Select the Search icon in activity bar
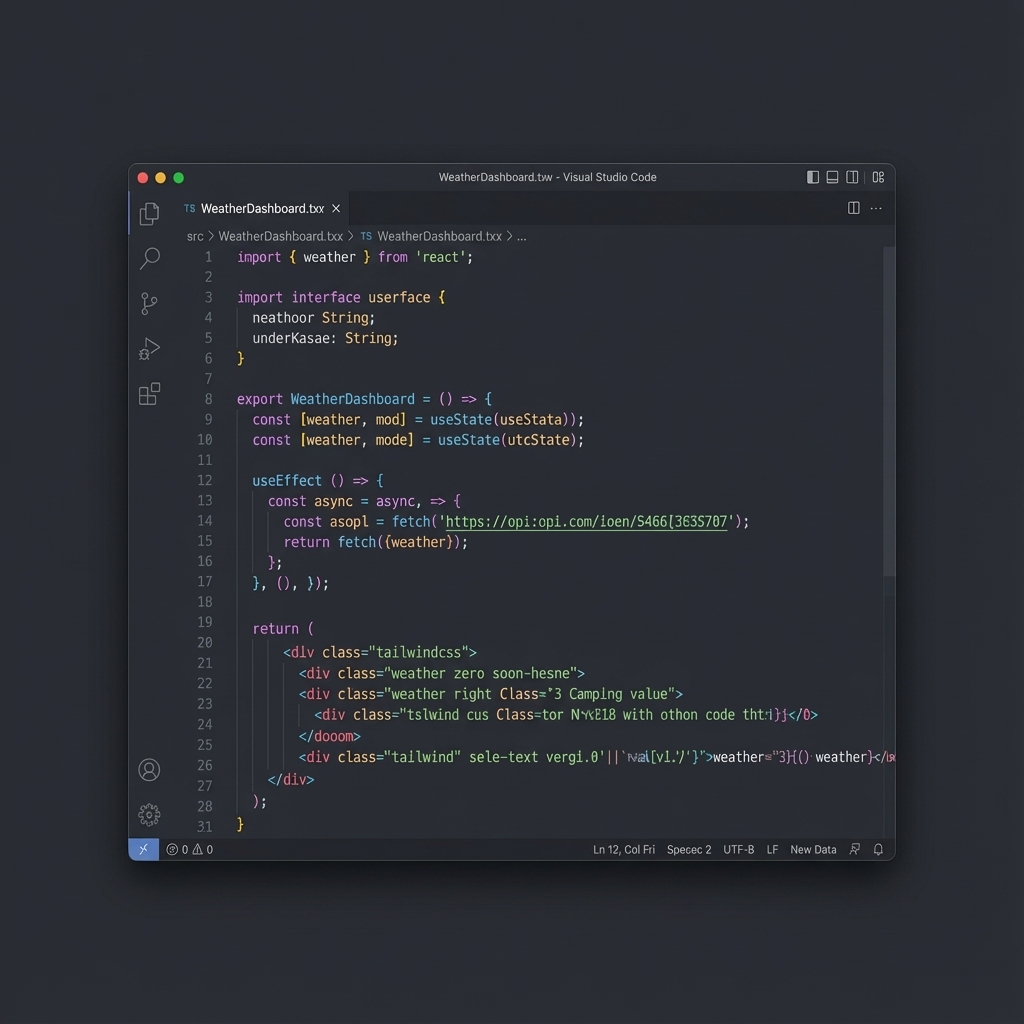This screenshot has height=1024, width=1024. 149,258
